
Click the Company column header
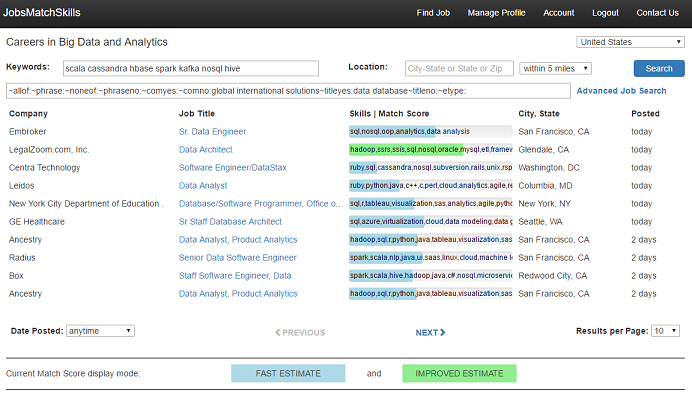tap(28, 113)
